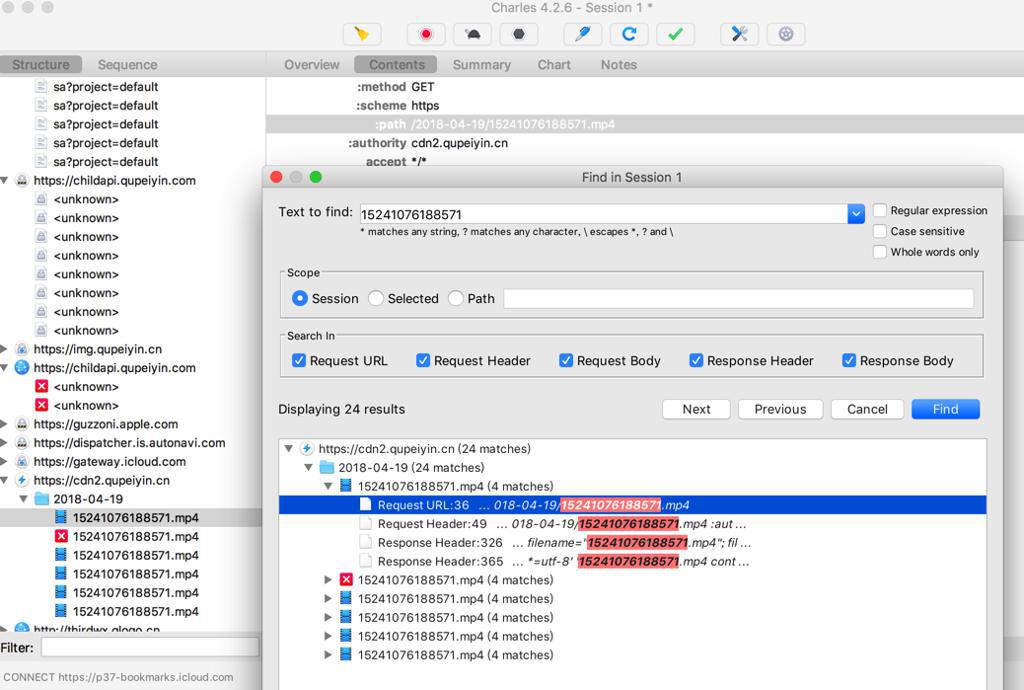The height and width of the screenshot is (690, 1024).
Task: Expand the guzzoni.apple.com host node
Action: click(x=4, y=424)
